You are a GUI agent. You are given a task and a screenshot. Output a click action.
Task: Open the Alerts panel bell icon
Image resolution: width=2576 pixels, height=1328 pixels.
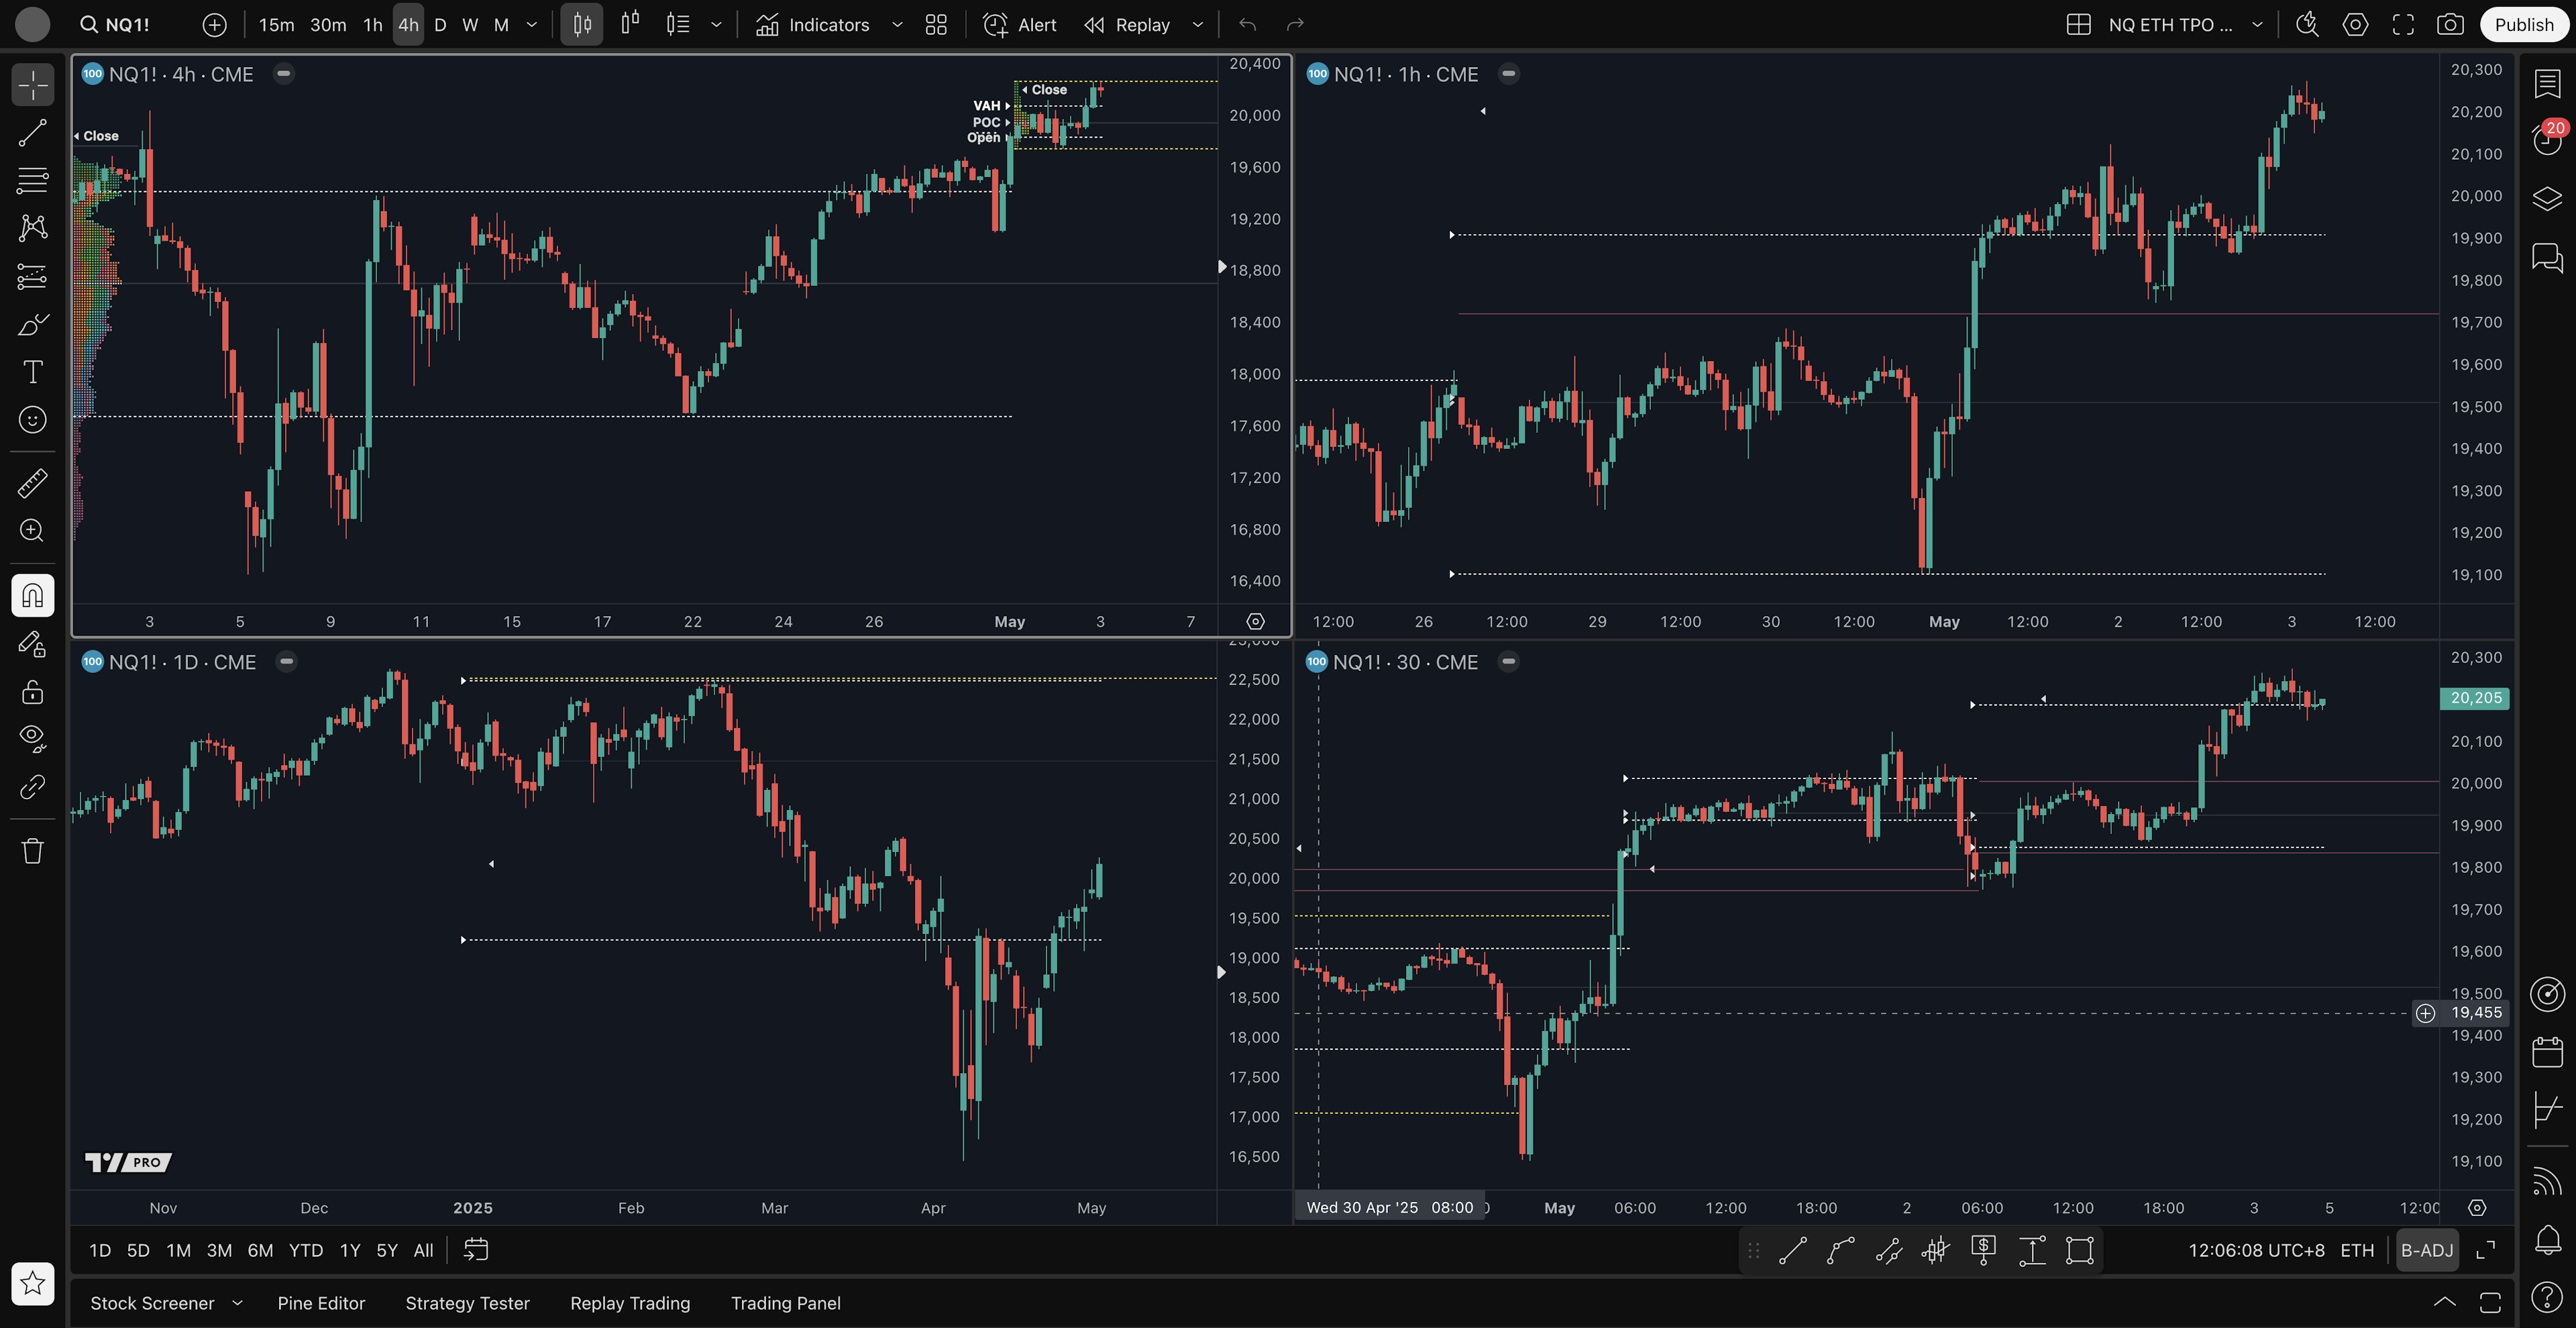(x=2547, y=1240)
